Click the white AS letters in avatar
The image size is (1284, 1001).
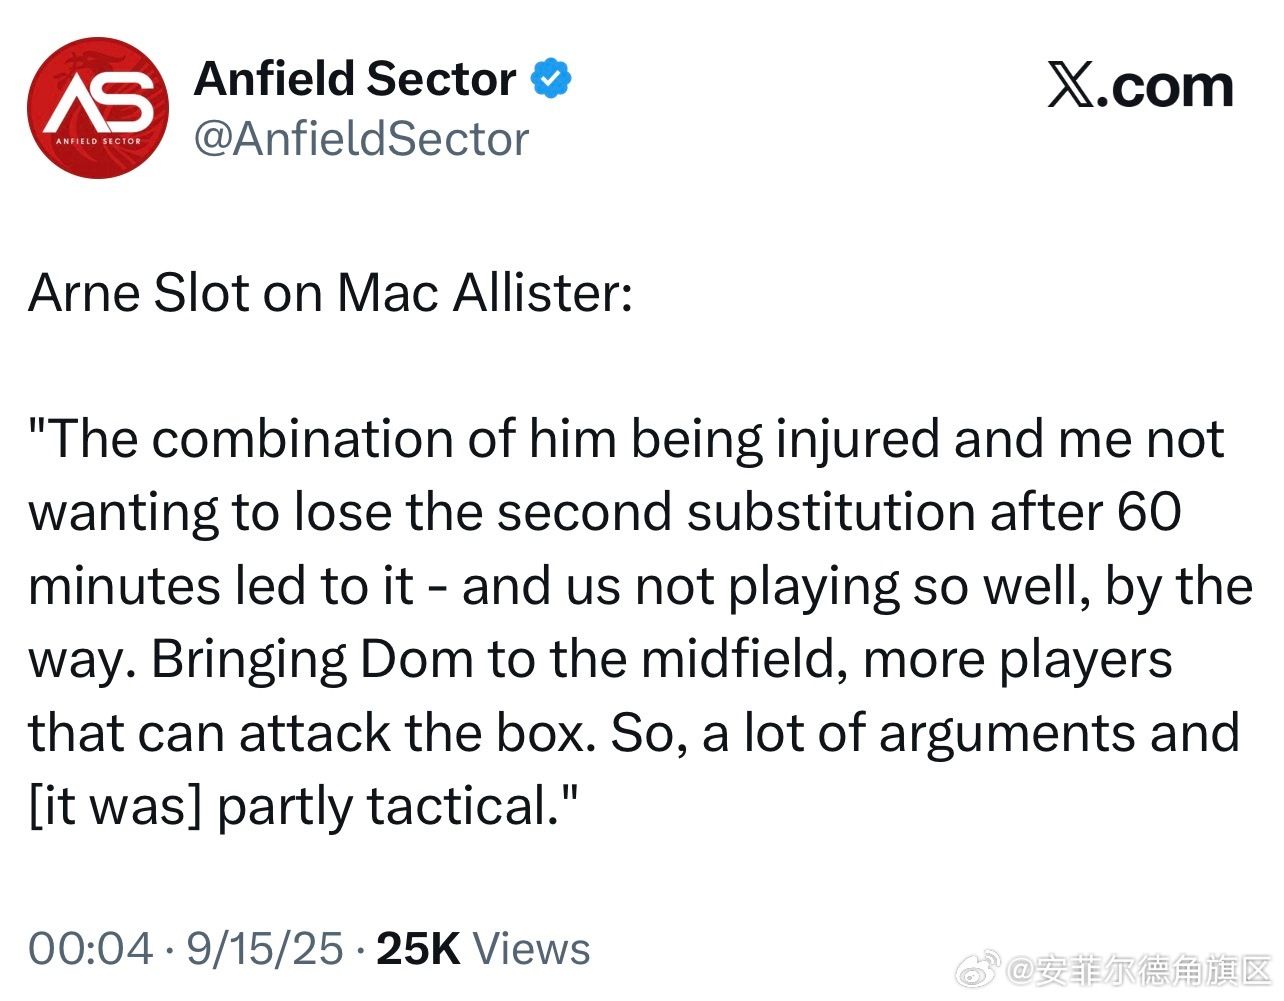click(99, 101)
